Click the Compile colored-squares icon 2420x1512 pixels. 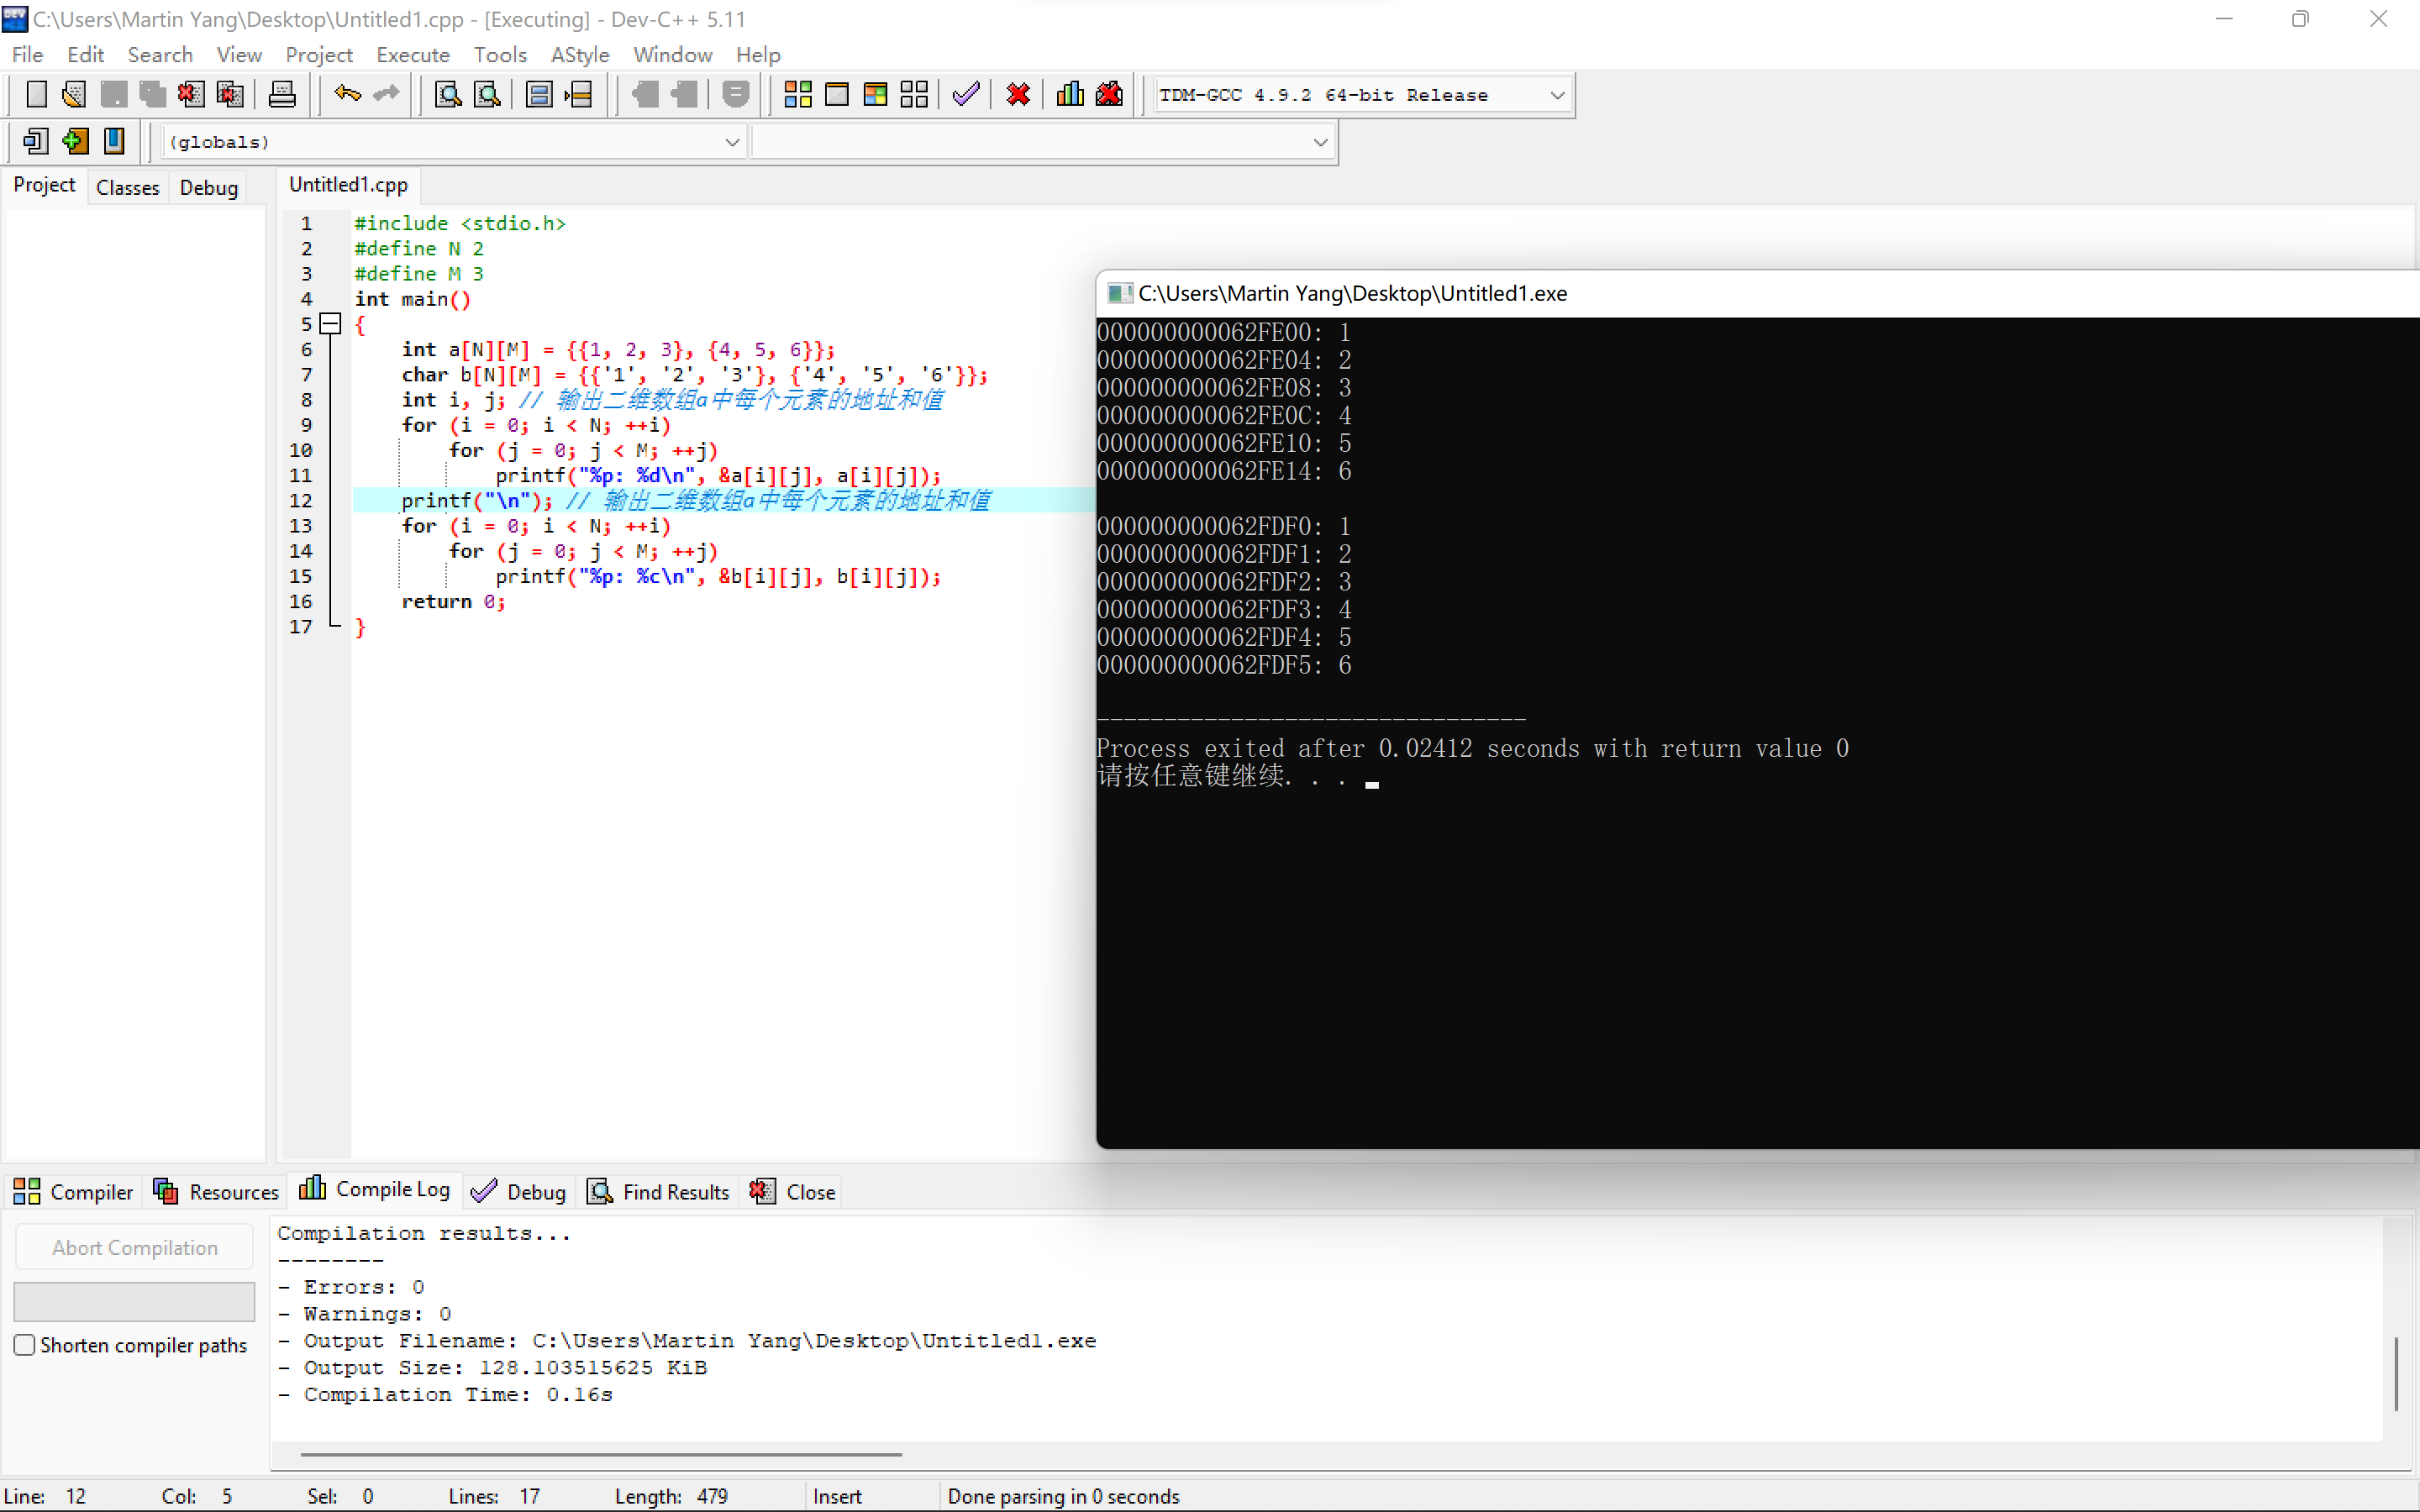(797, 95)
